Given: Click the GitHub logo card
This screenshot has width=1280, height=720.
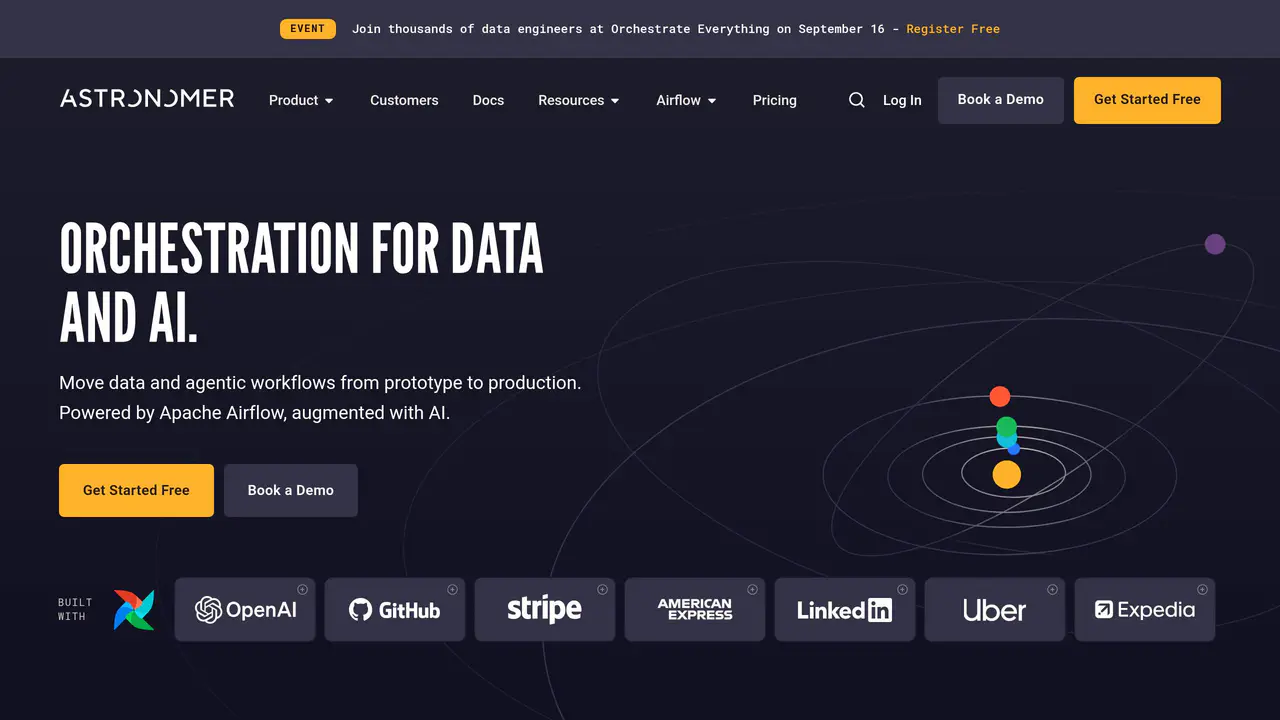Looking at the screenshot, I should [x=395, y=609].
